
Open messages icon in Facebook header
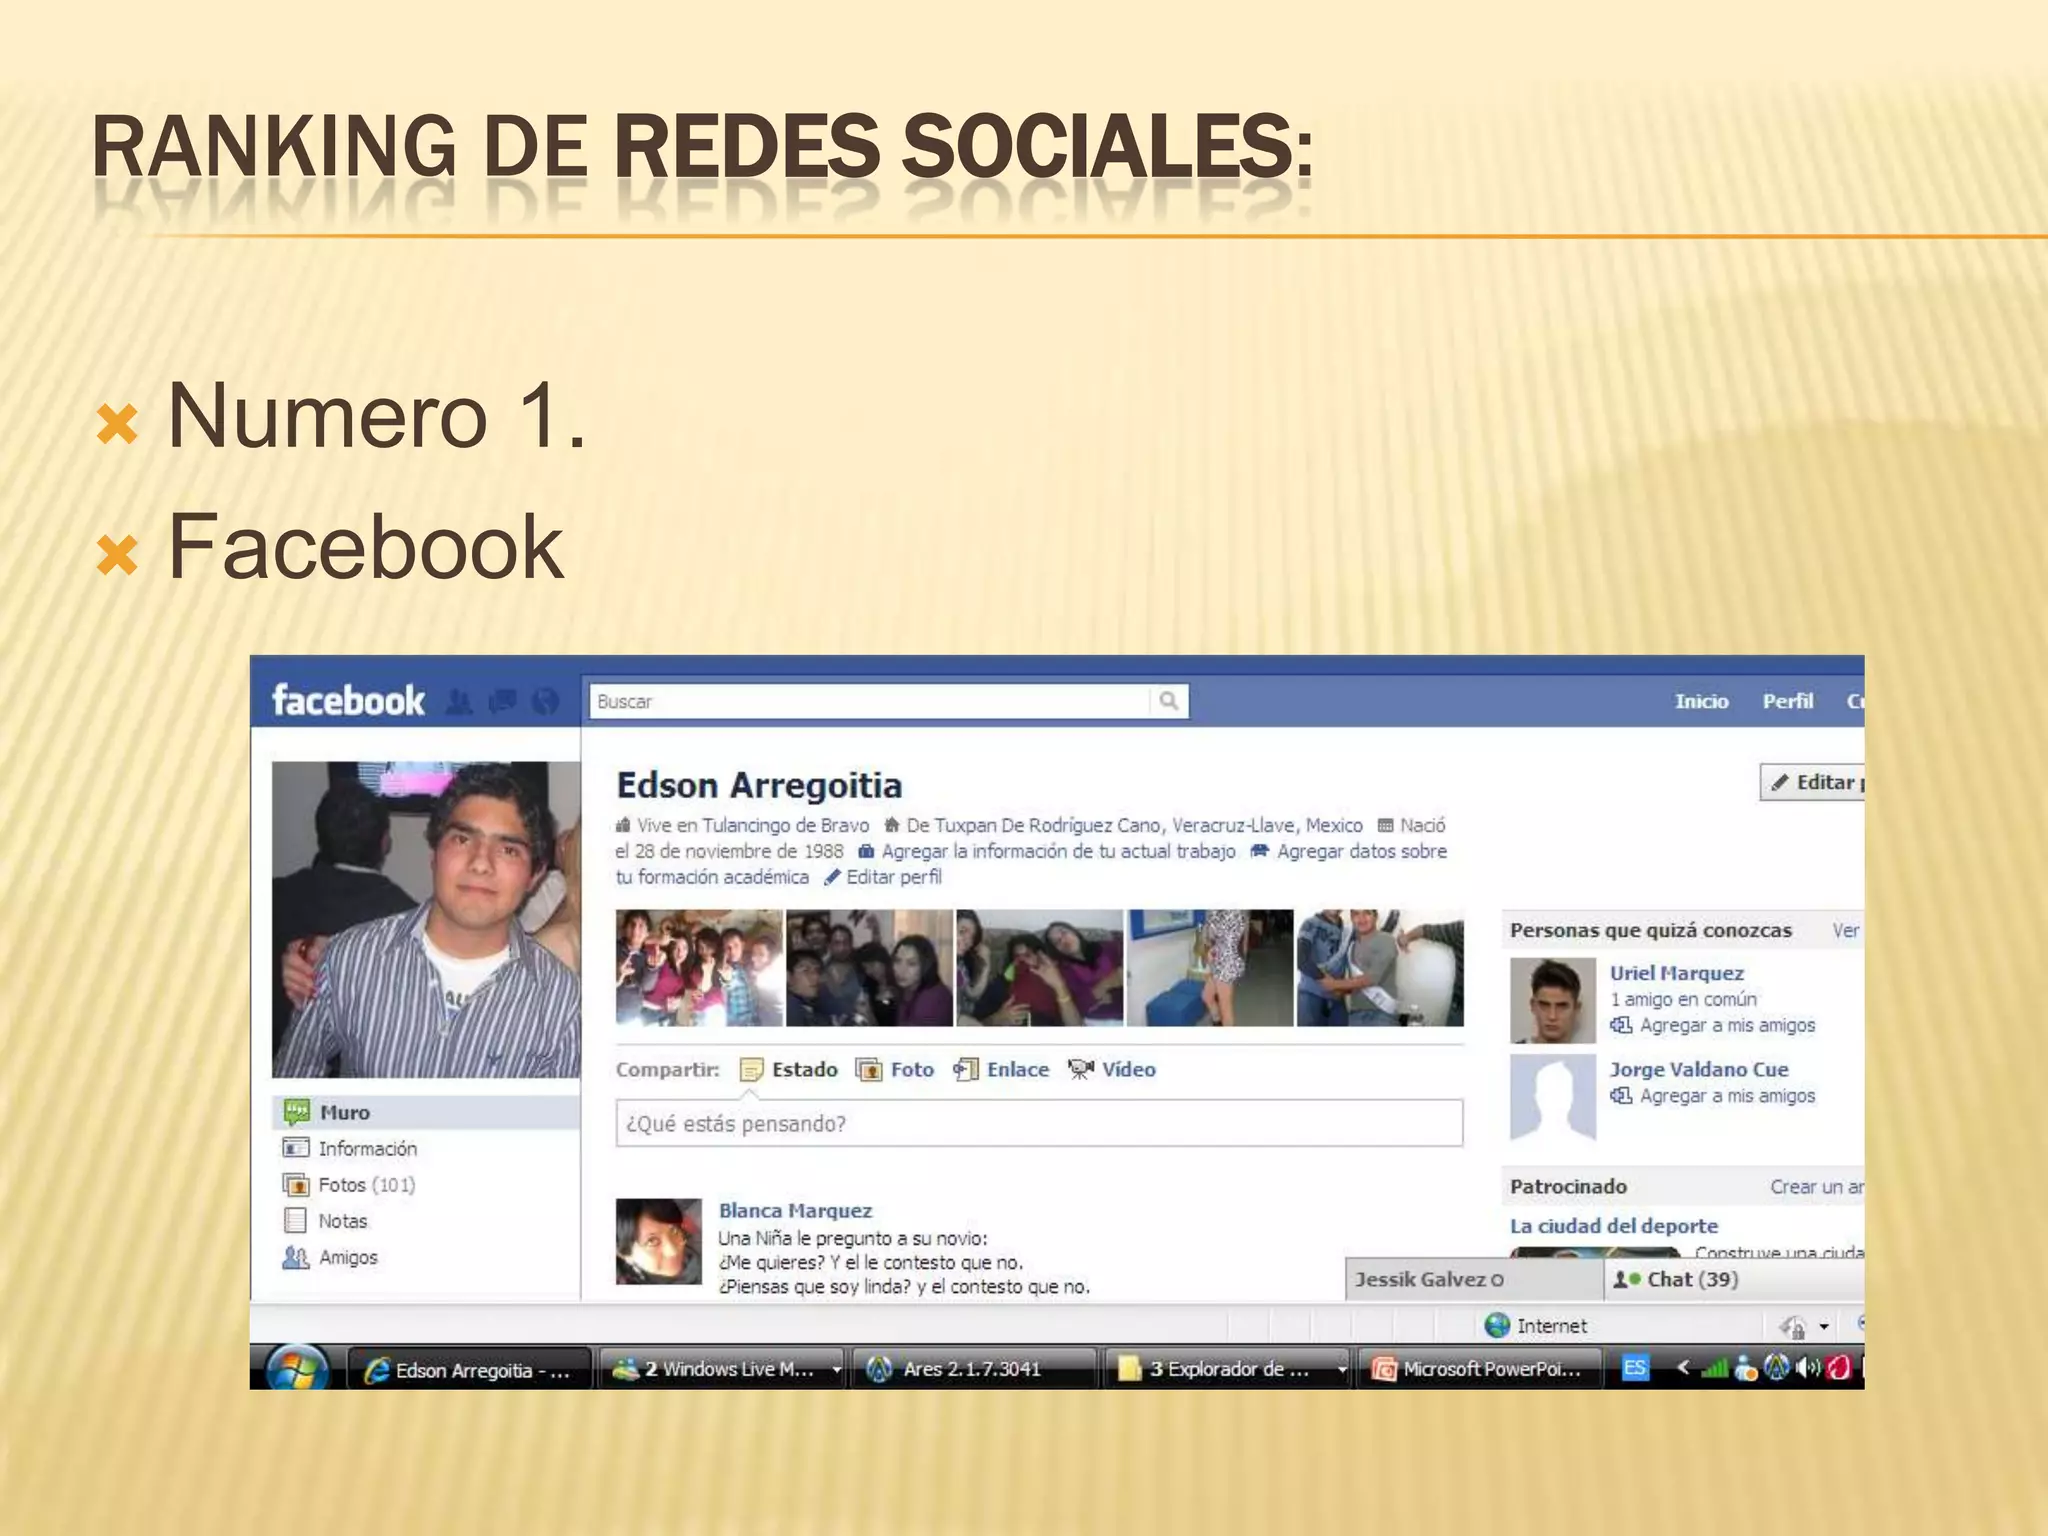(x=502, y=702)
